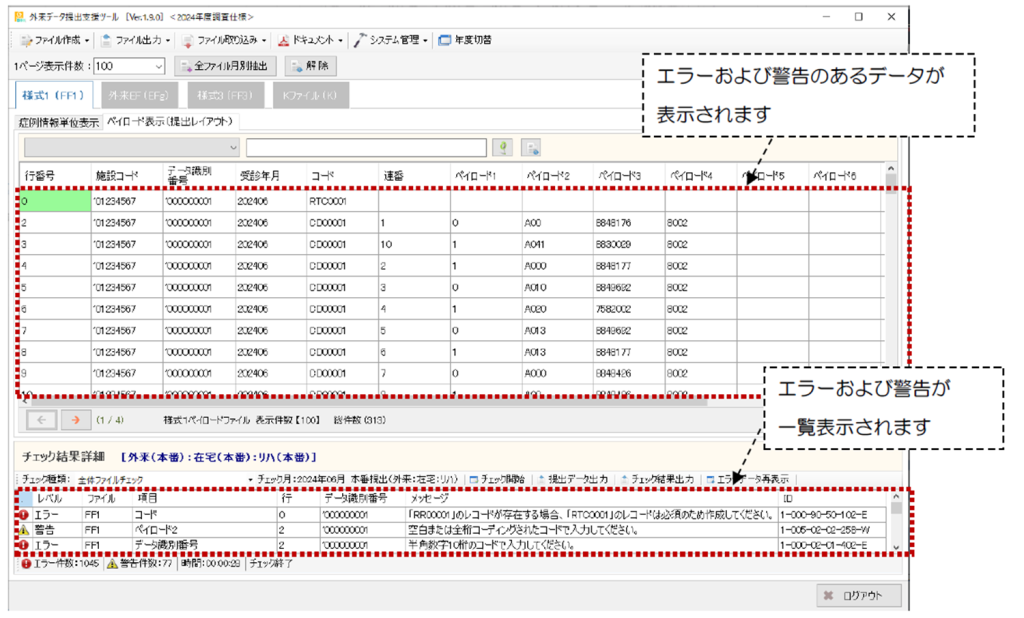Switch to the 様式3 (FF3) tab

tap(225, 95)
